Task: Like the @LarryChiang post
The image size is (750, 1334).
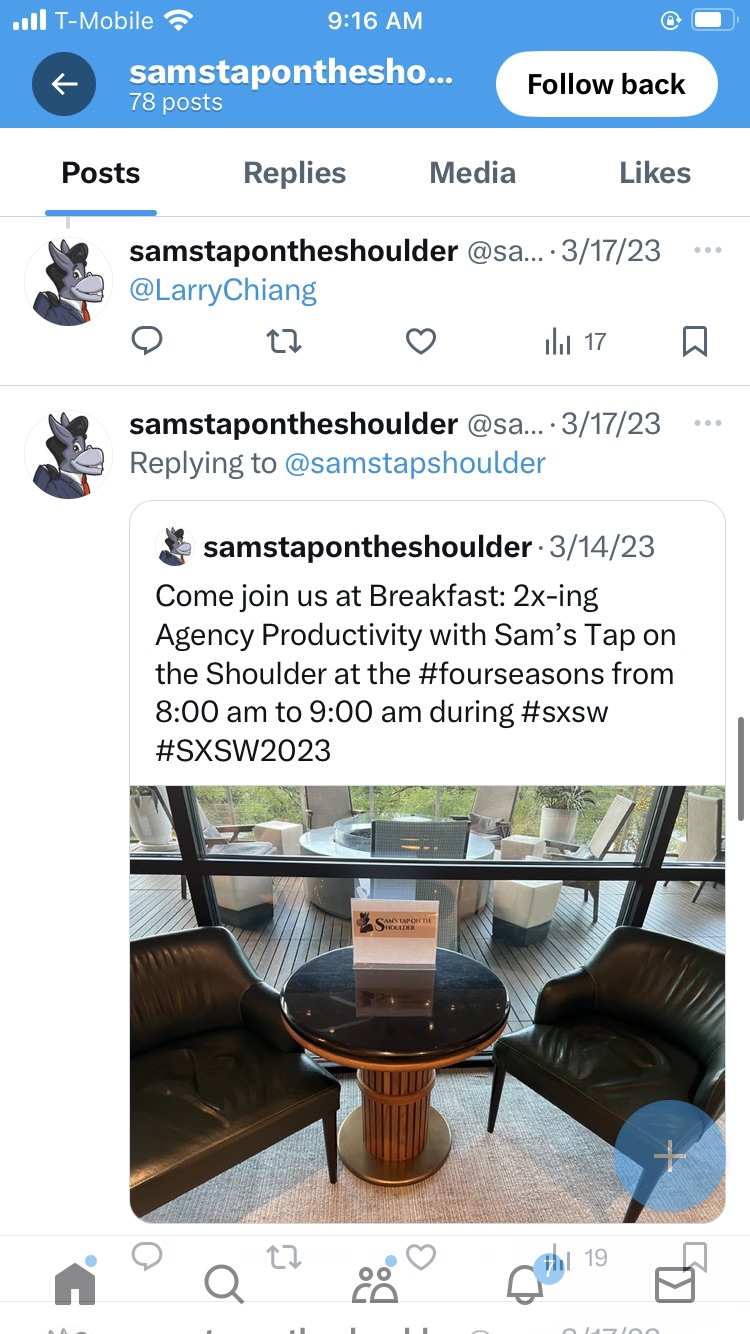Action: click(421, 342)
